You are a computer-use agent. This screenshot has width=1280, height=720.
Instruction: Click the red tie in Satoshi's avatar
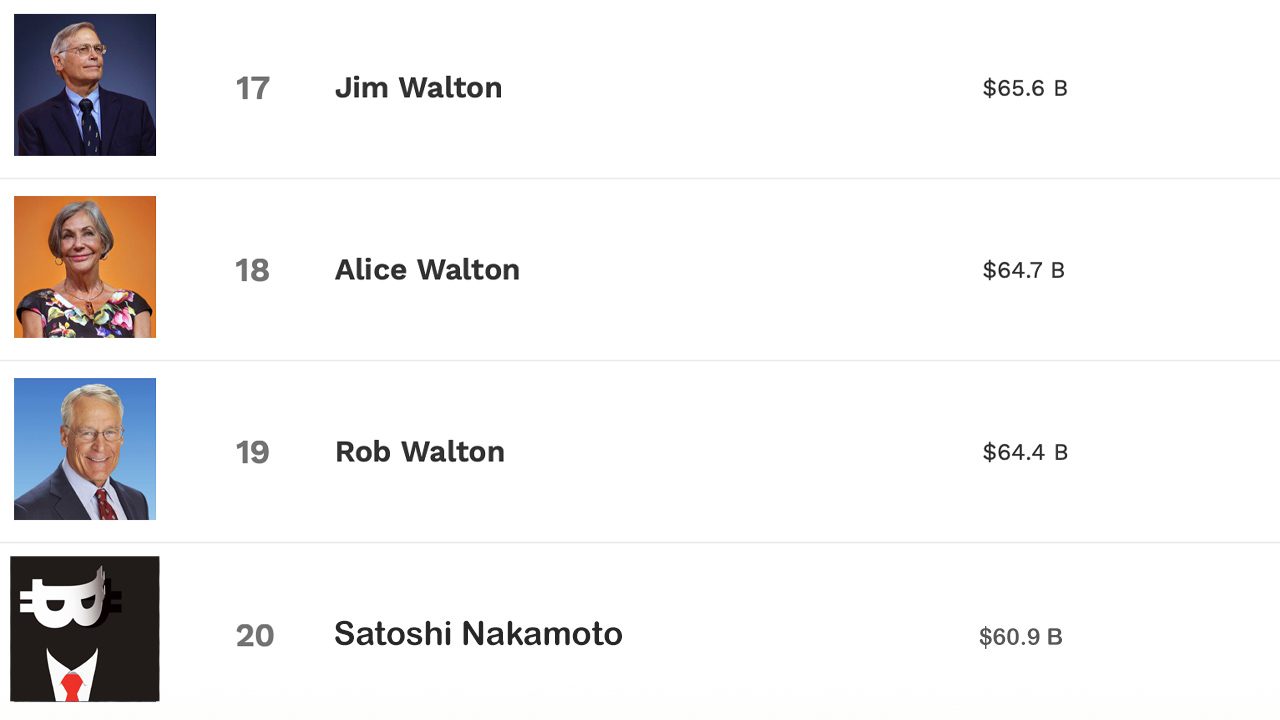click(x=71, y=686)
